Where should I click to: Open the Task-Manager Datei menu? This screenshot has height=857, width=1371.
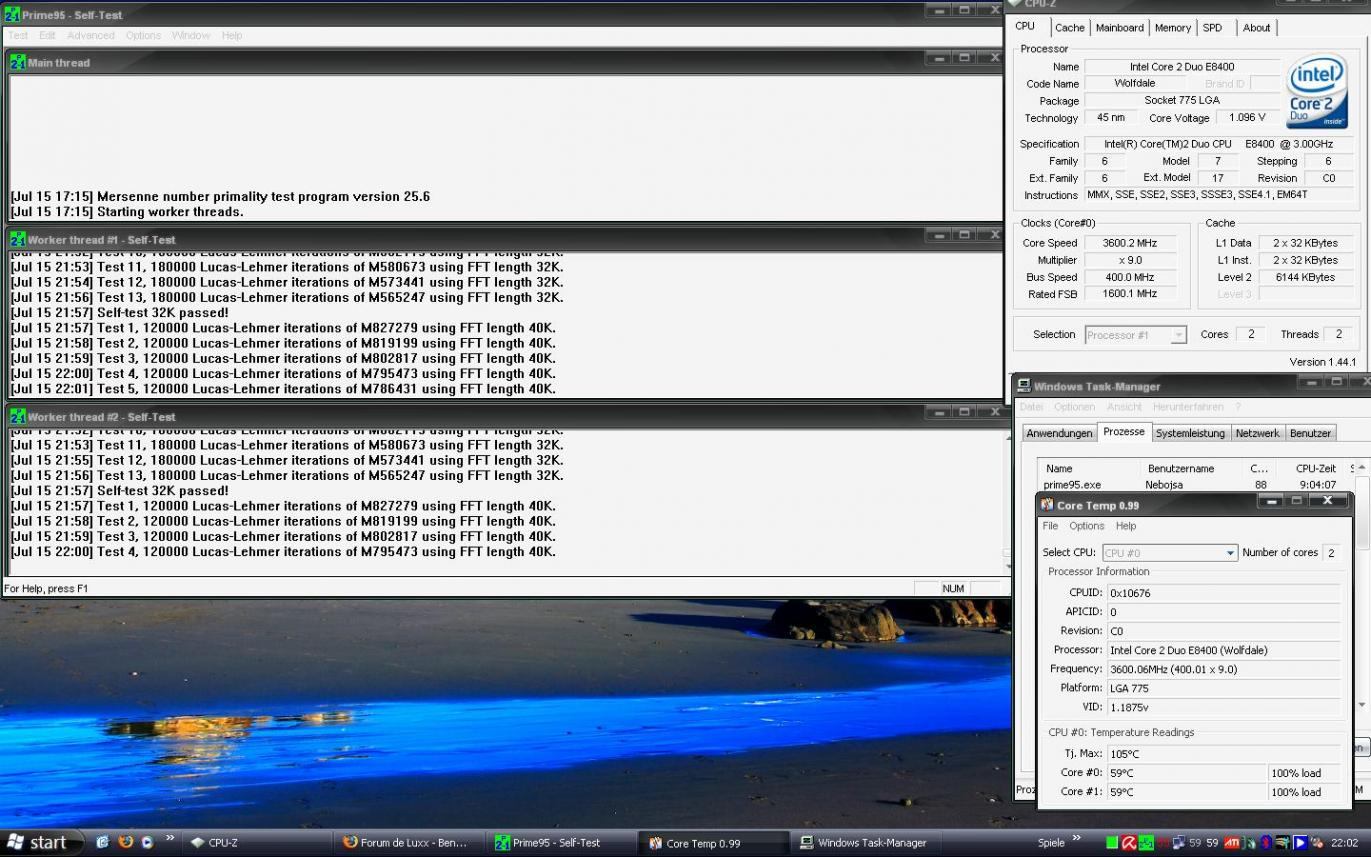point(1031,407)
